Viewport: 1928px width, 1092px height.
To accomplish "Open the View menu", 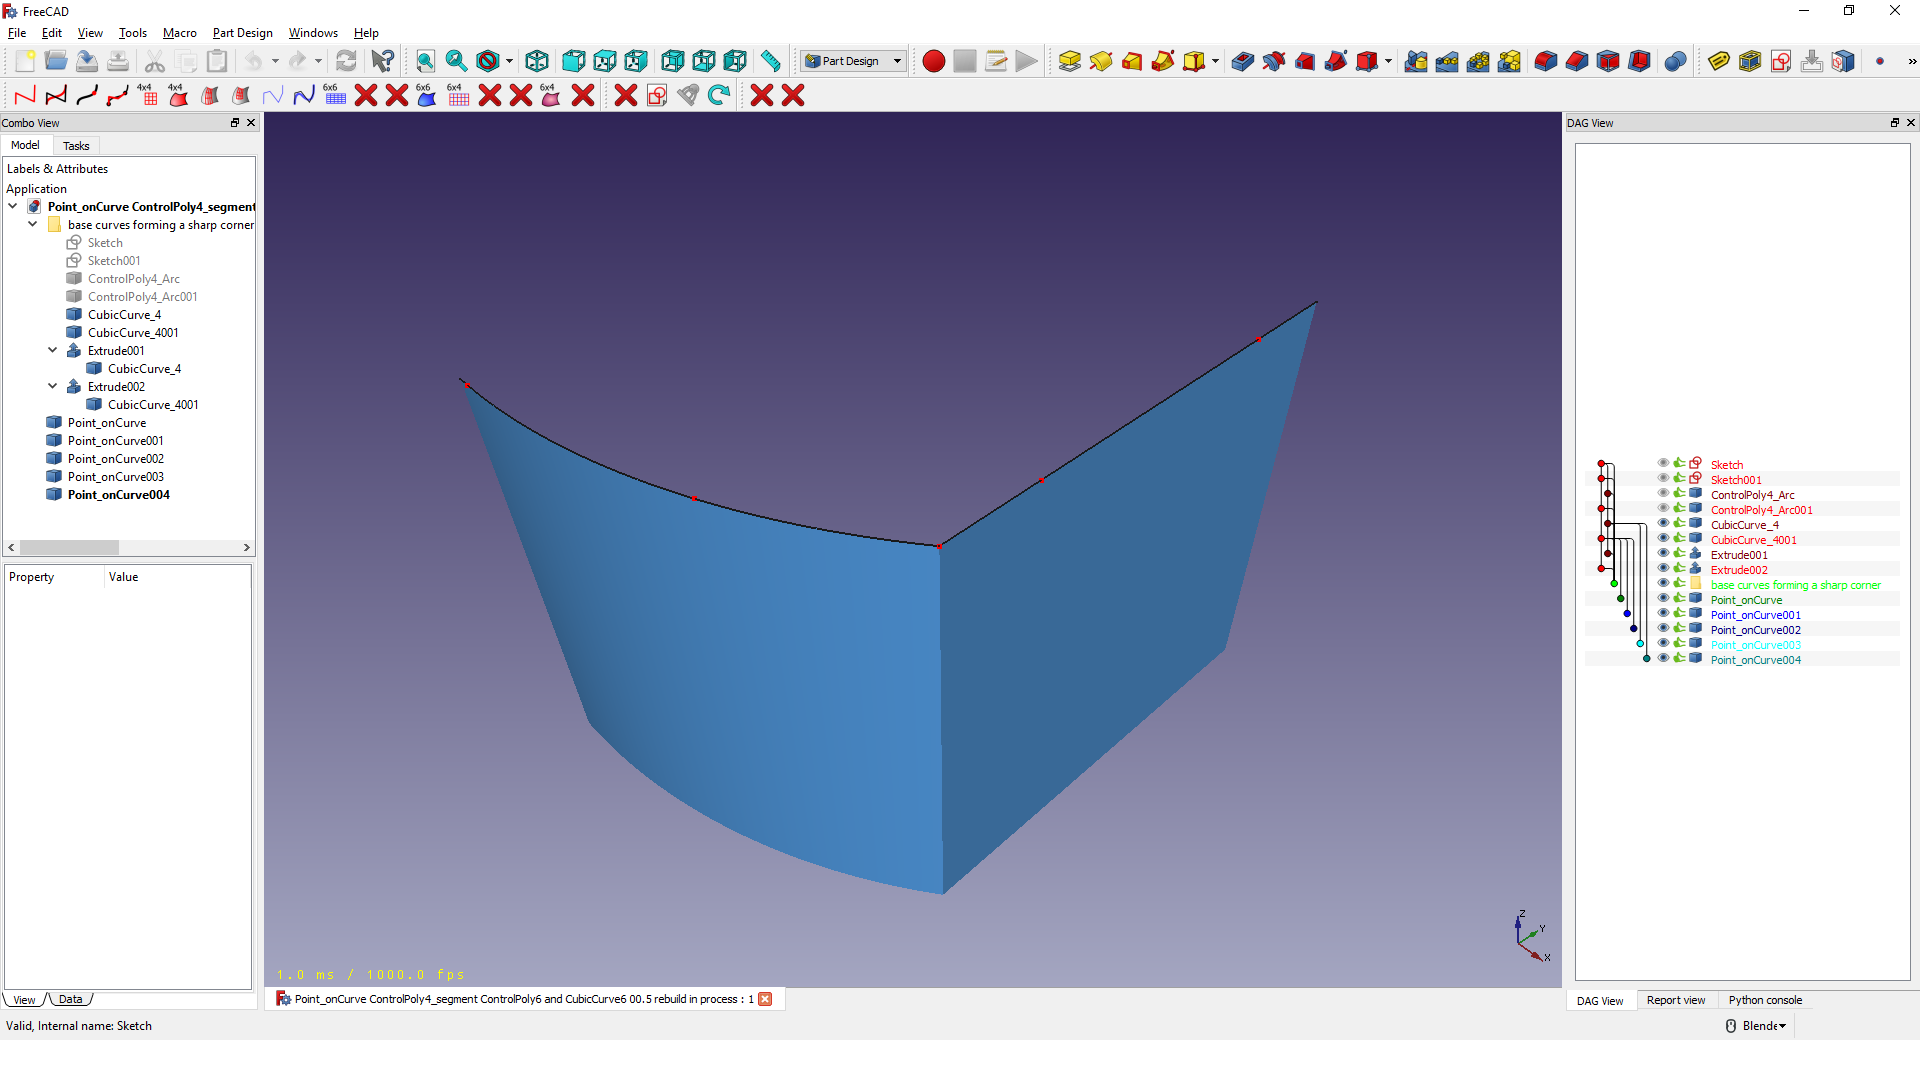I will point(89,32).
